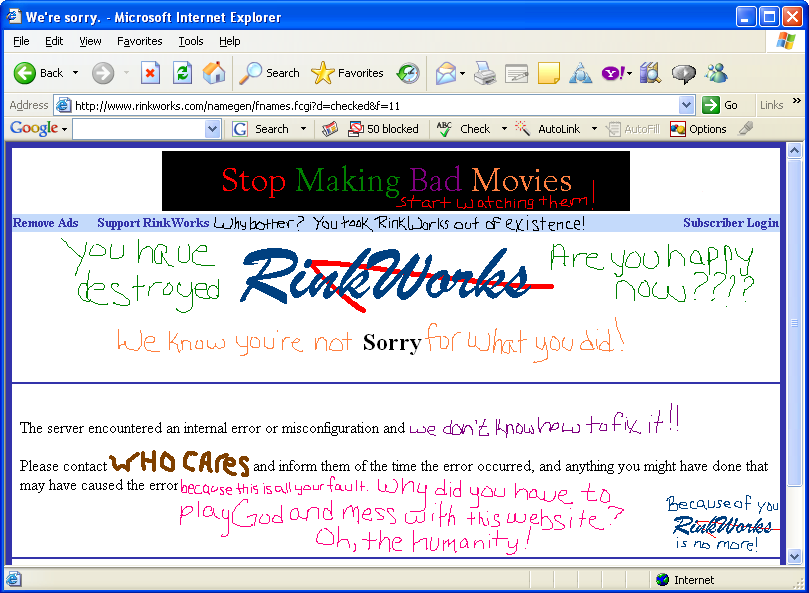Viewport: 809px width, 593px height.
Task: Click the Internet zone status indicator
Action: (x=685, y=580)
